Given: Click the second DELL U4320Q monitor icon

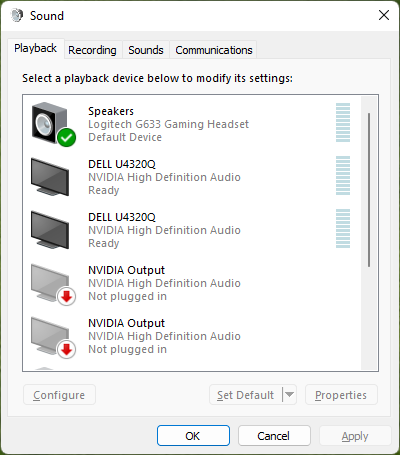Looking at the screenshot, I should (50, 230).
